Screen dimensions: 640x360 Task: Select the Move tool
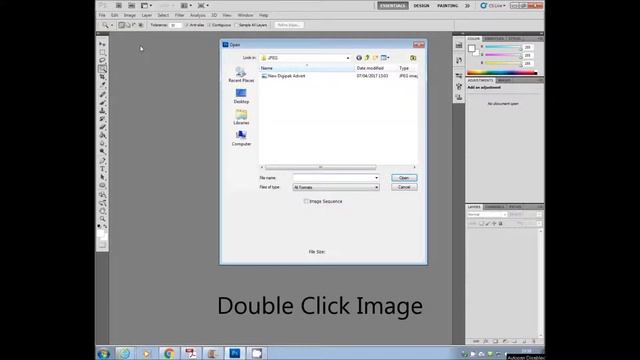(102, 44)
